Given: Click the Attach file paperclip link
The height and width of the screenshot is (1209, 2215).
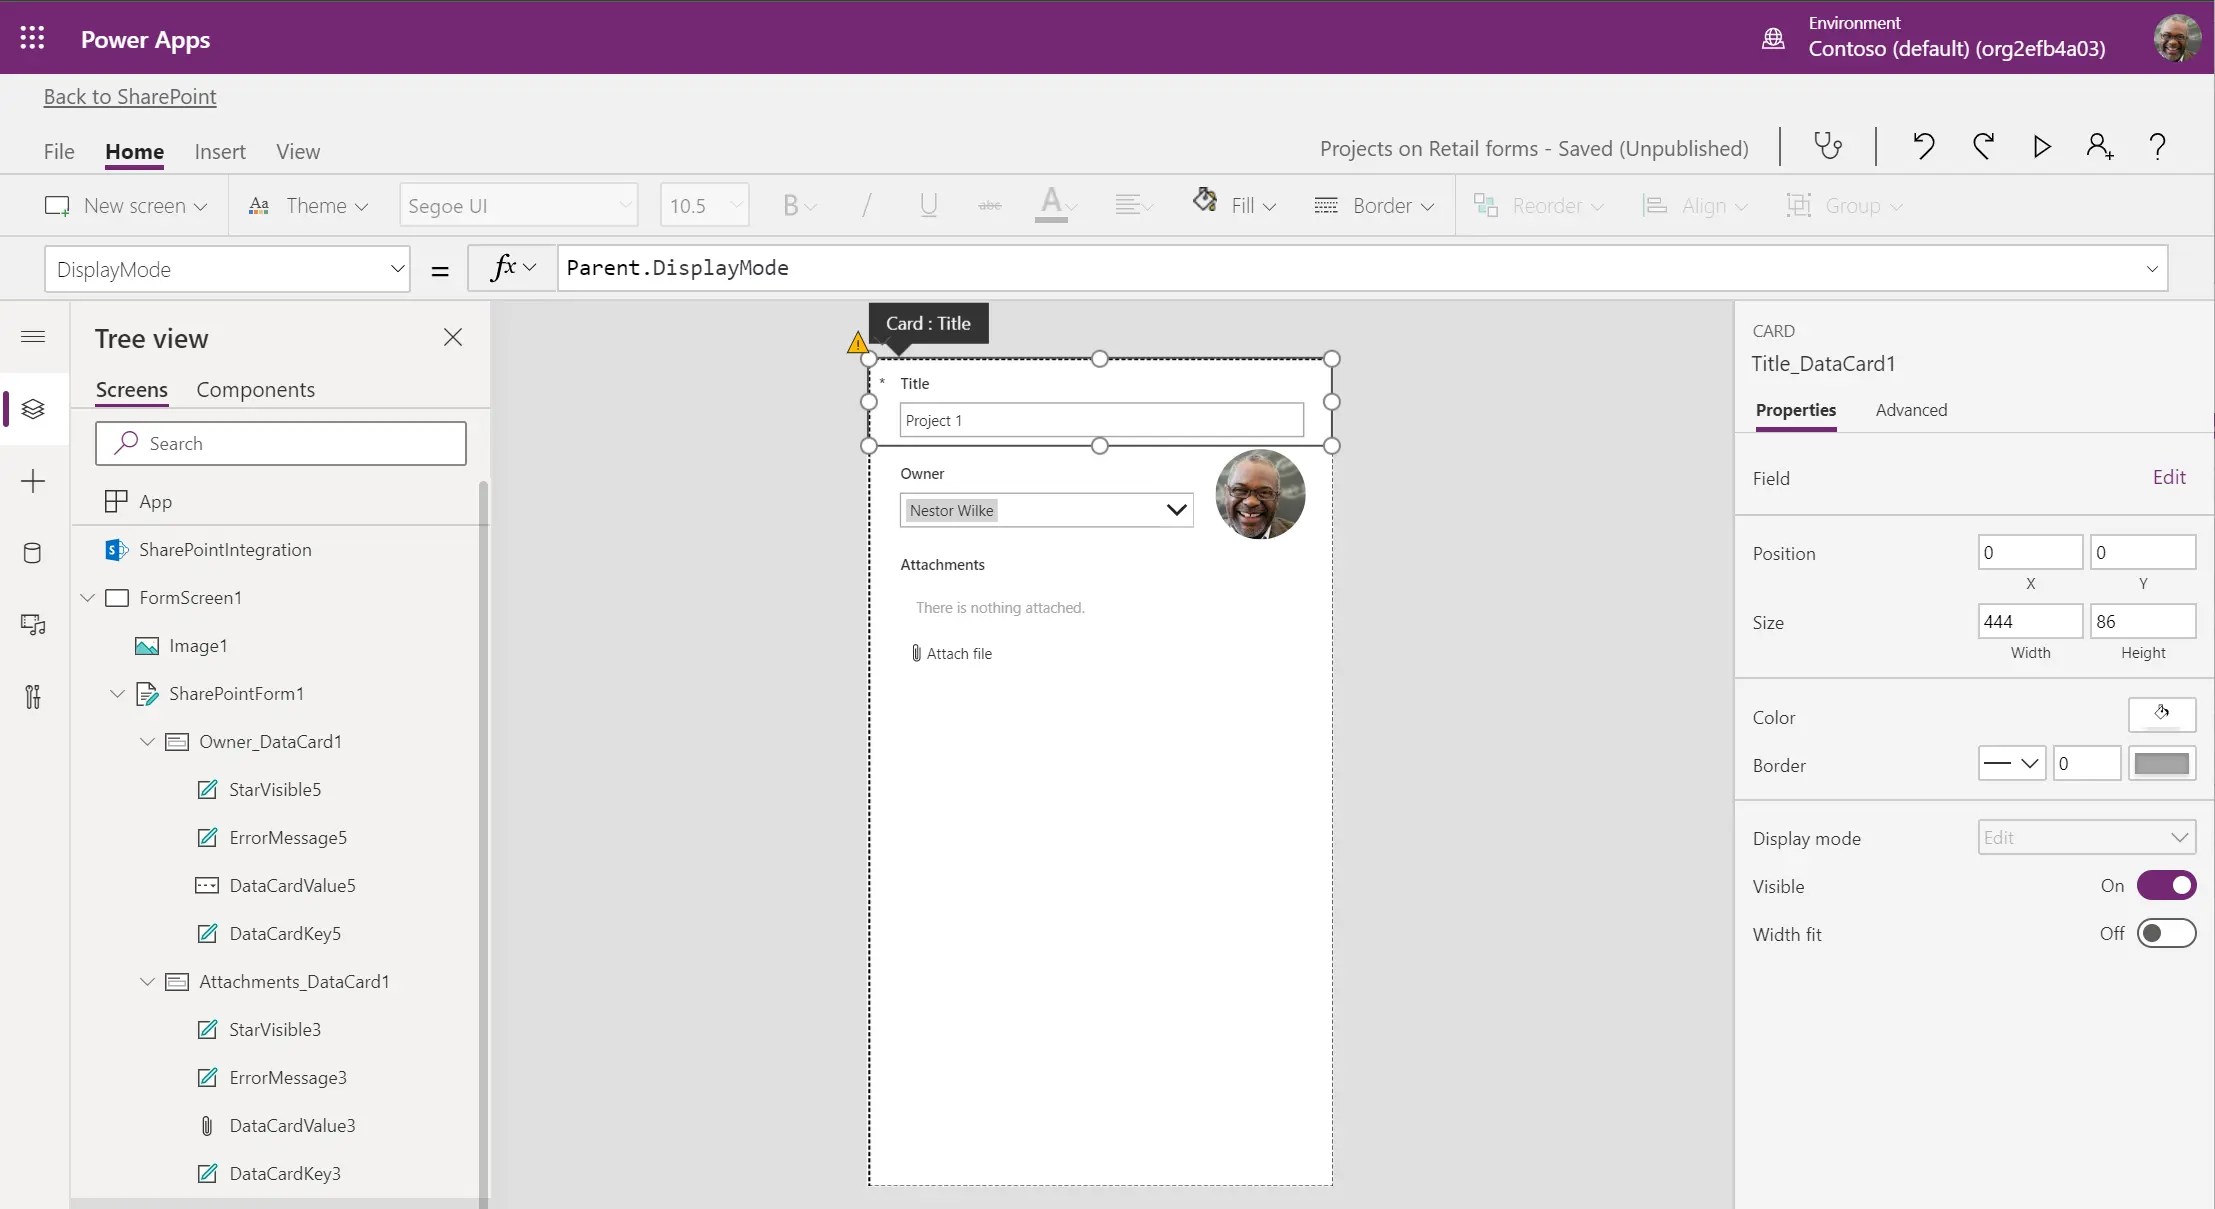Looking at the screenshot, I should point(951,654).
